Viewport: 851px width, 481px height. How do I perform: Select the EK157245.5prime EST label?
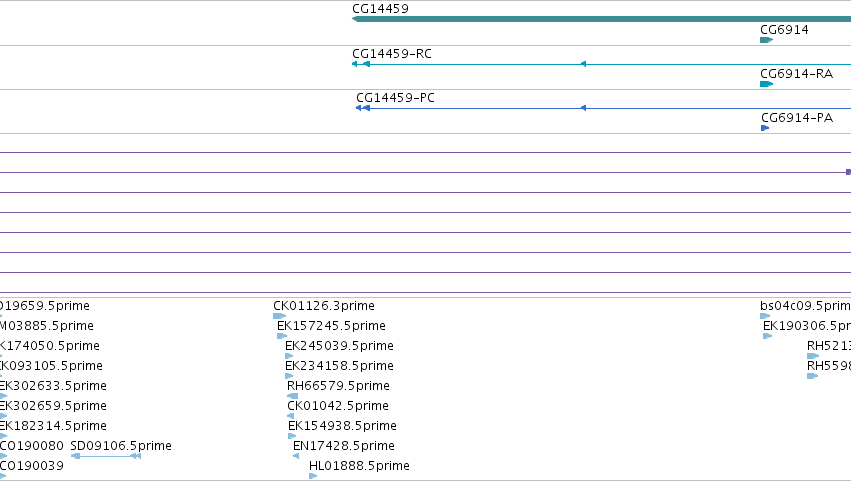click(x=331, y=326)
